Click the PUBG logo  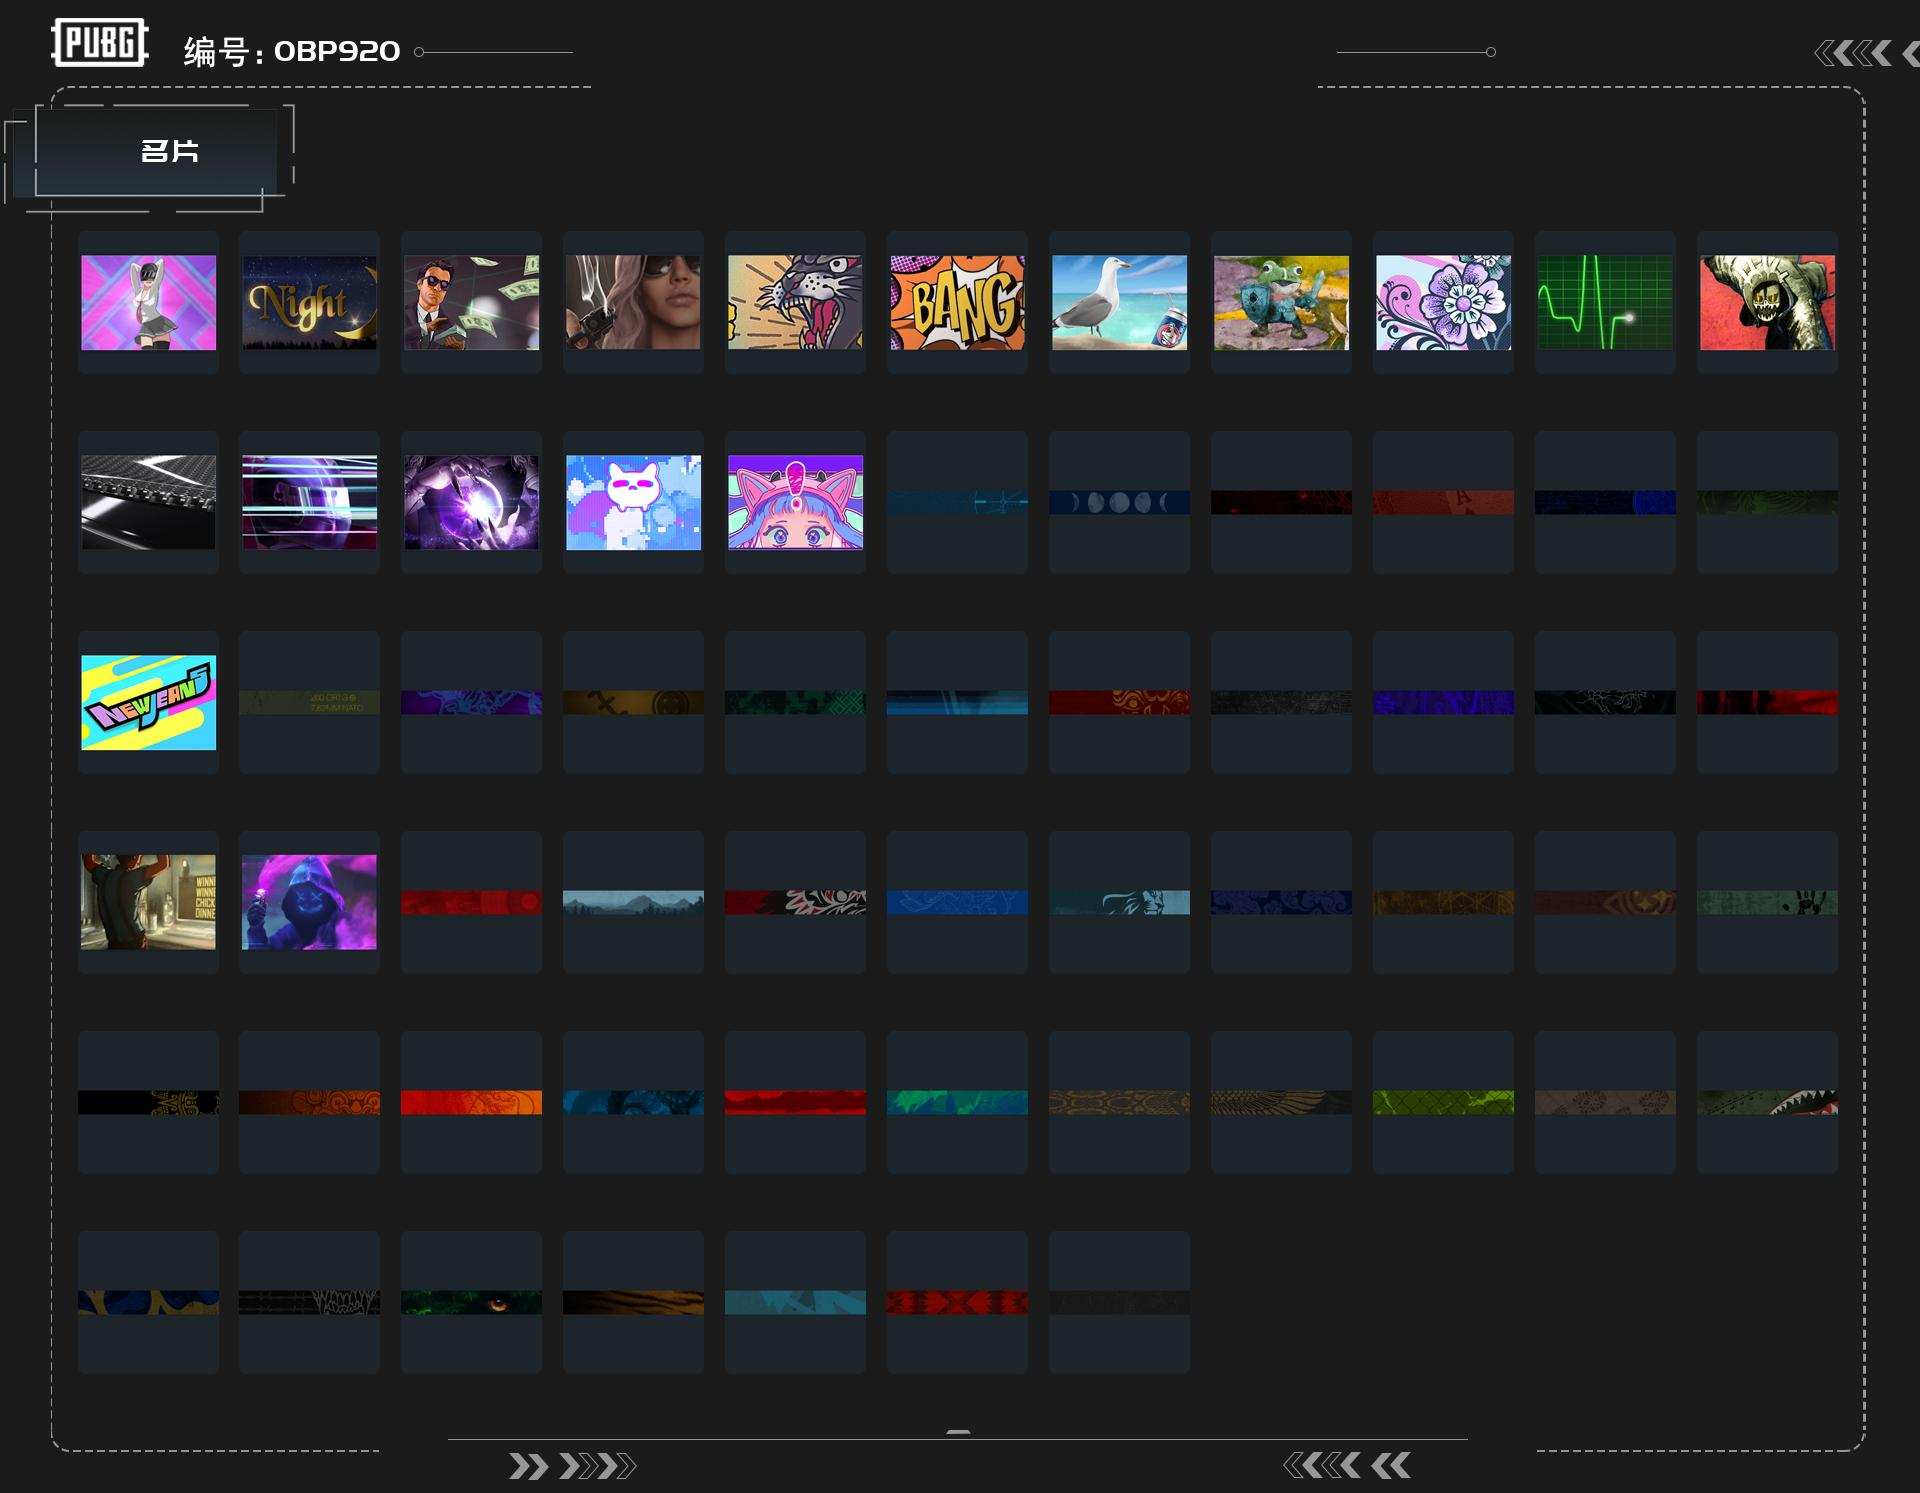pos(99,42)
